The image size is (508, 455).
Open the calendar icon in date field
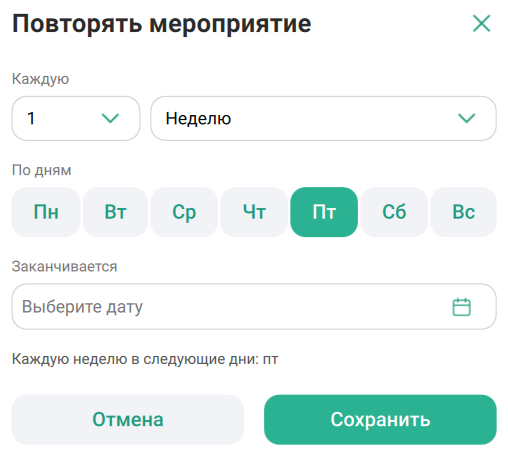[462, 307]
